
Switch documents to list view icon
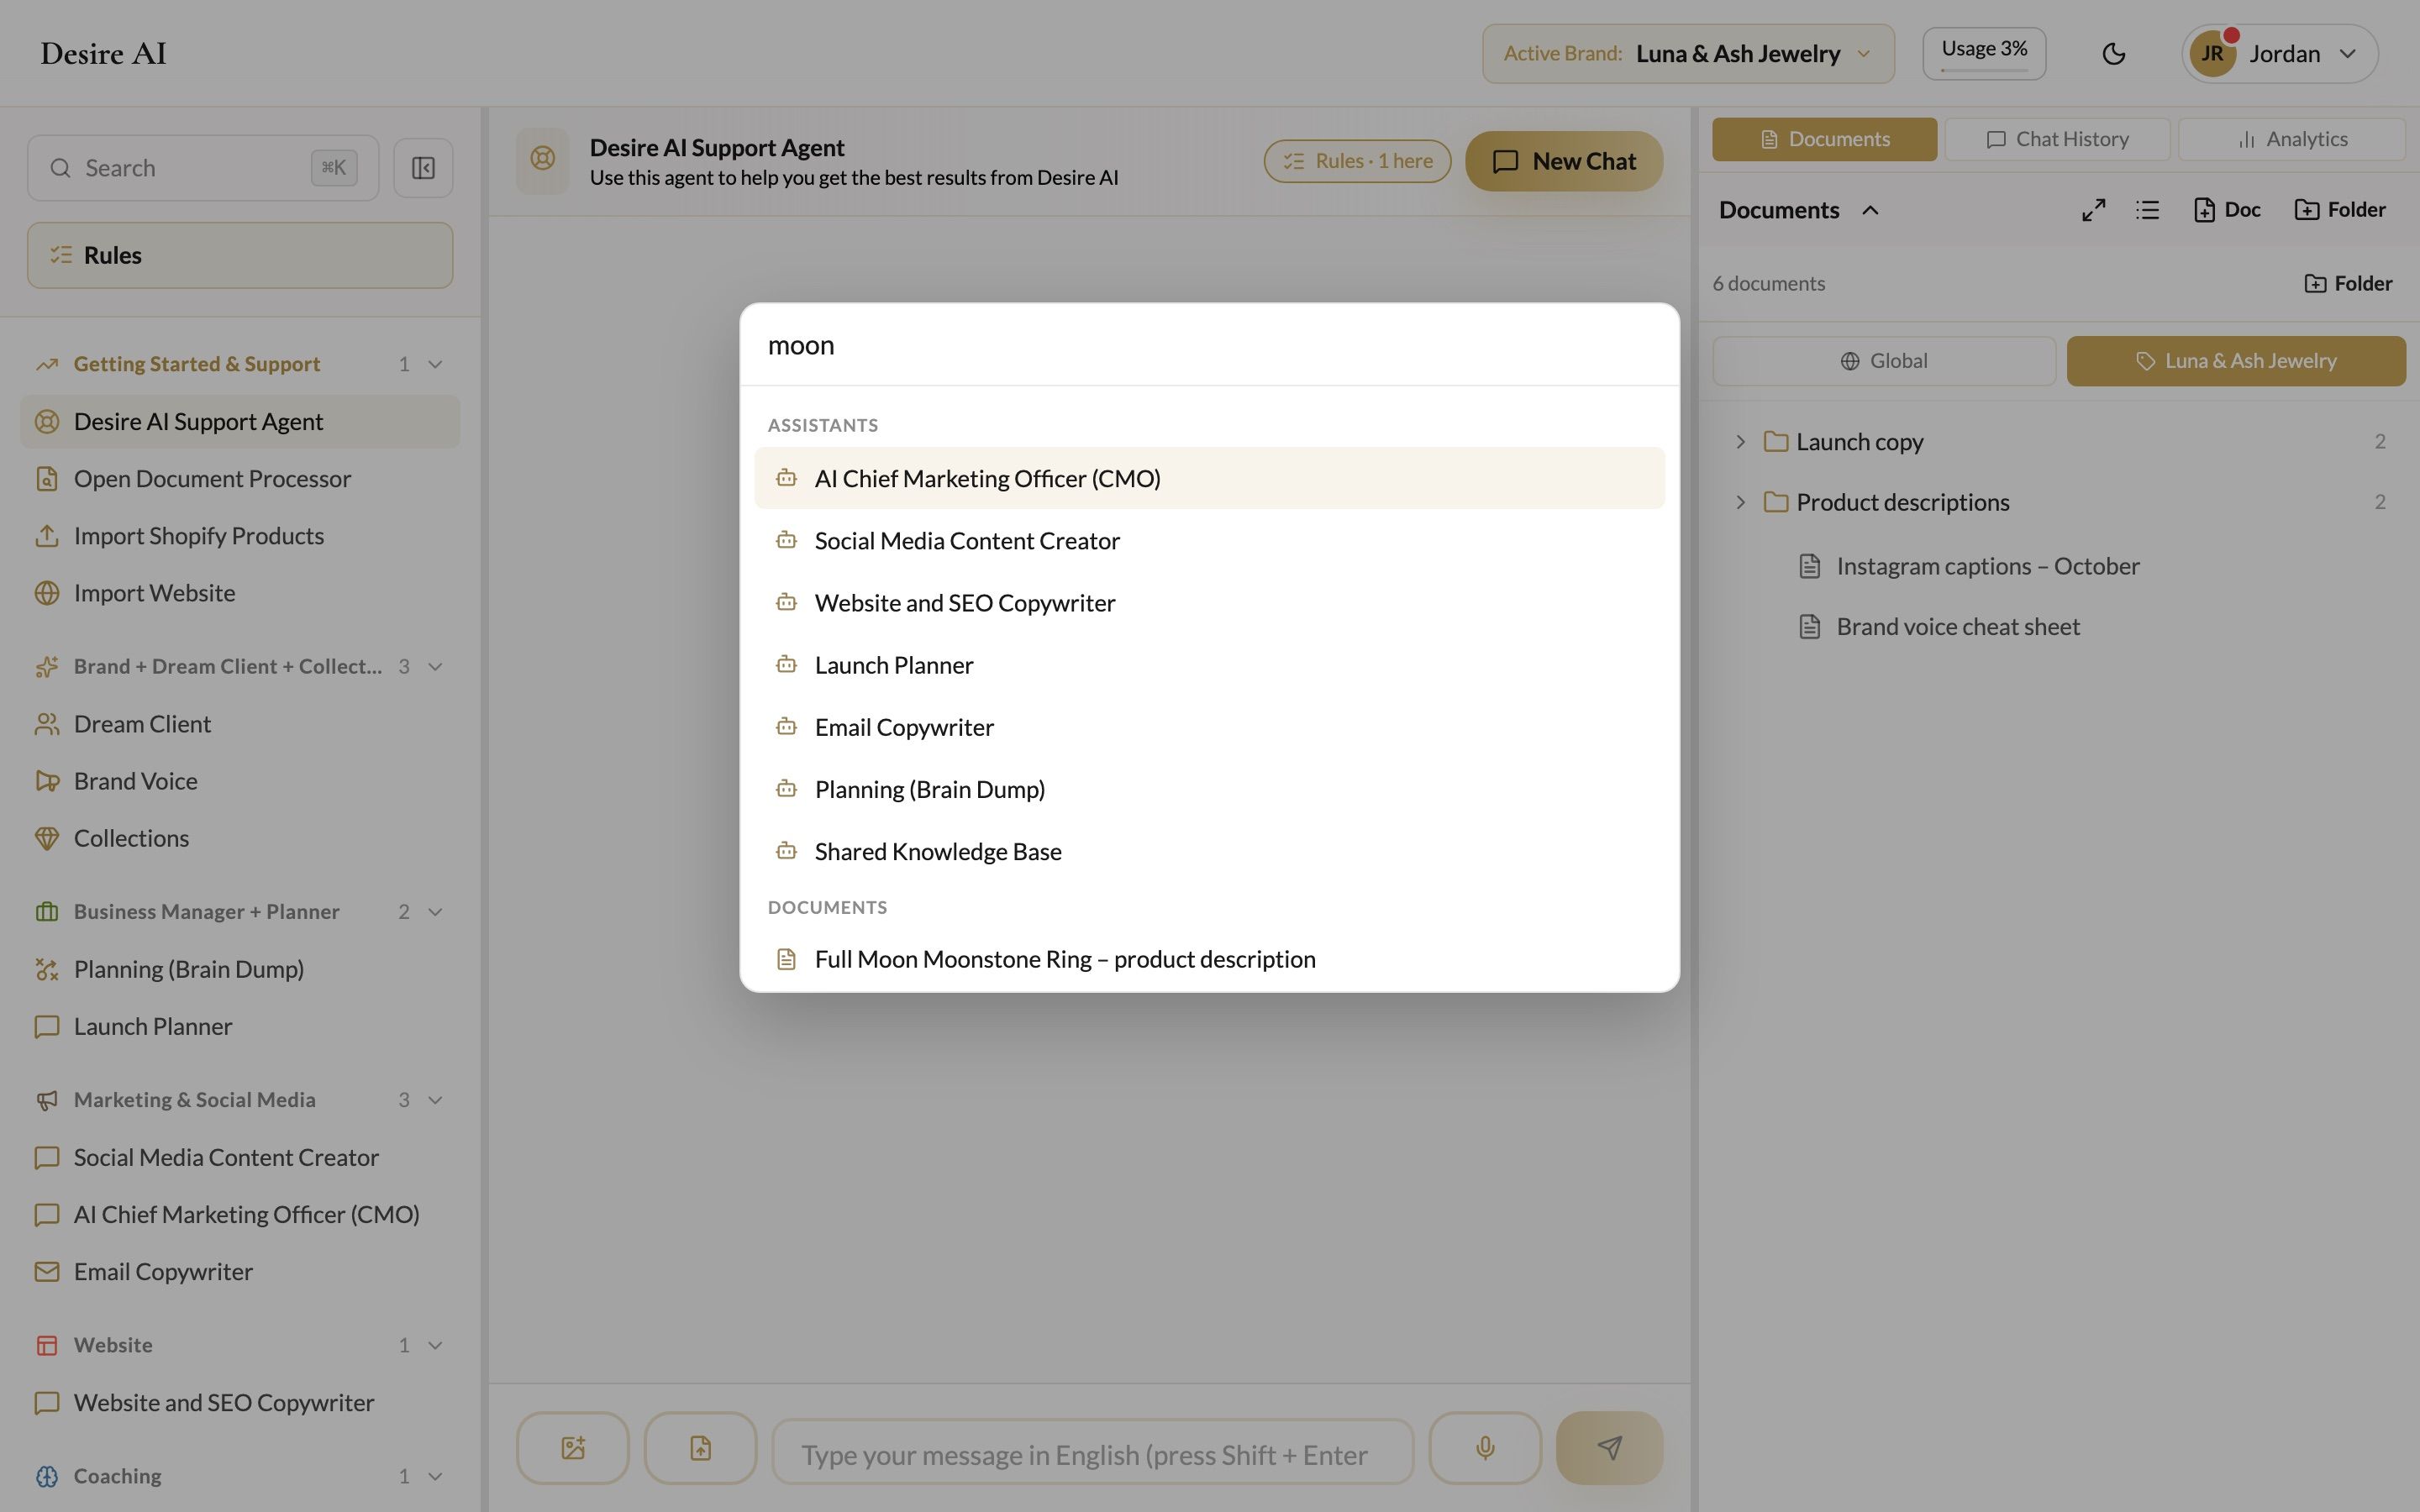(x=2147, y=210)
